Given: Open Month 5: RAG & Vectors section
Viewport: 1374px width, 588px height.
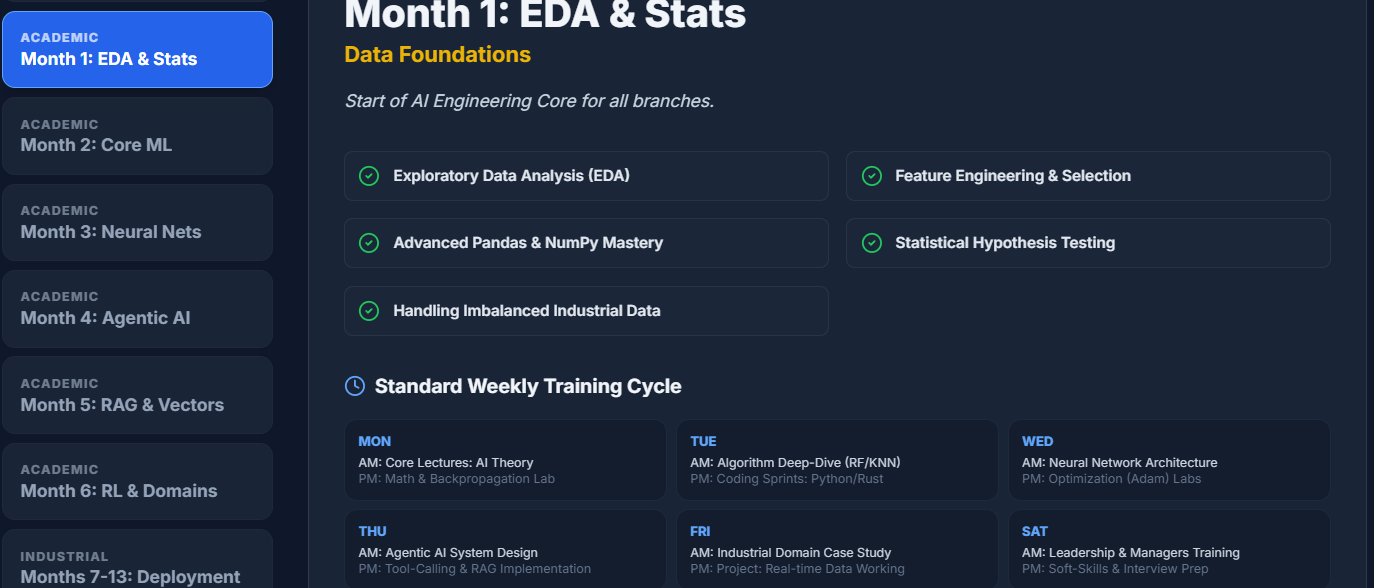Looking at the screenshot, I should tap(137, 395).
